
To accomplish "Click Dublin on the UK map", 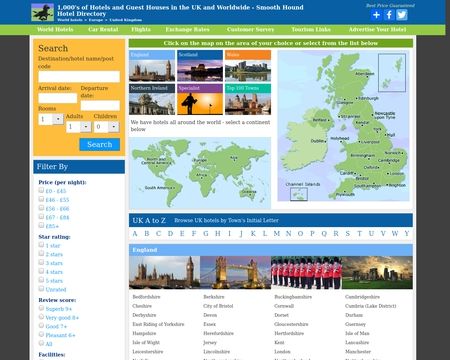I will (318, 141).
